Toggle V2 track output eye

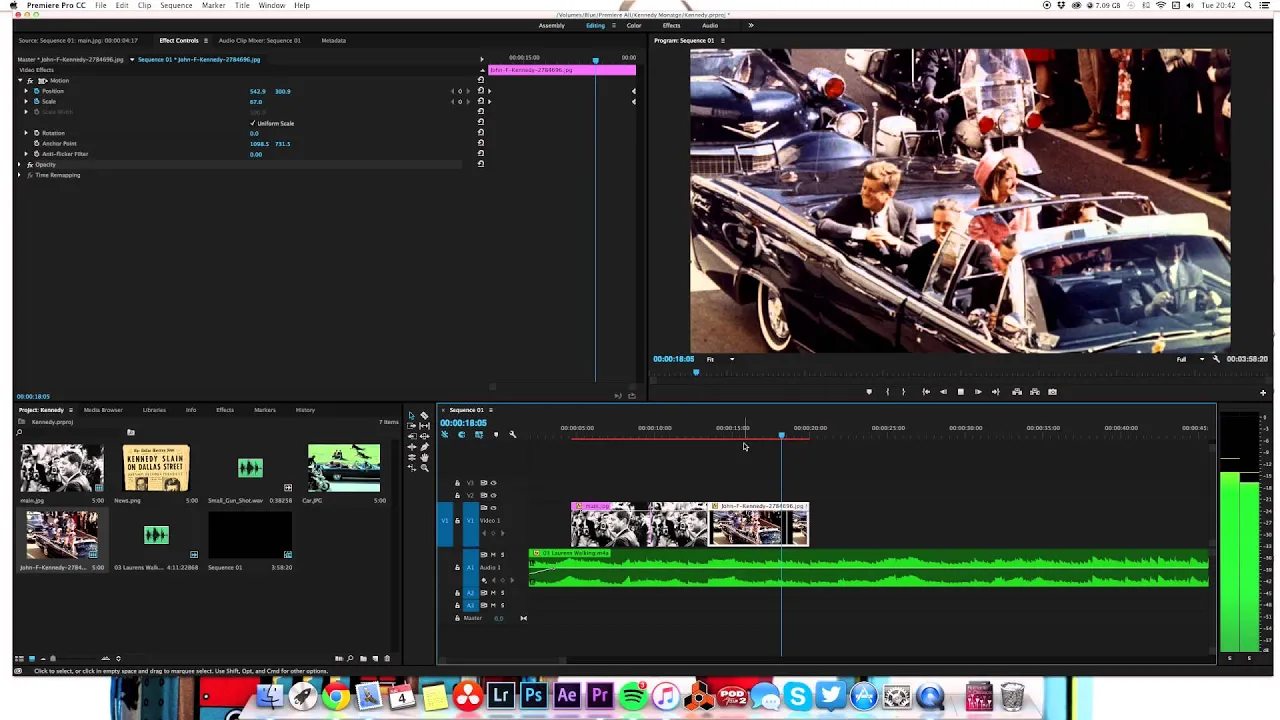point(493,495)
